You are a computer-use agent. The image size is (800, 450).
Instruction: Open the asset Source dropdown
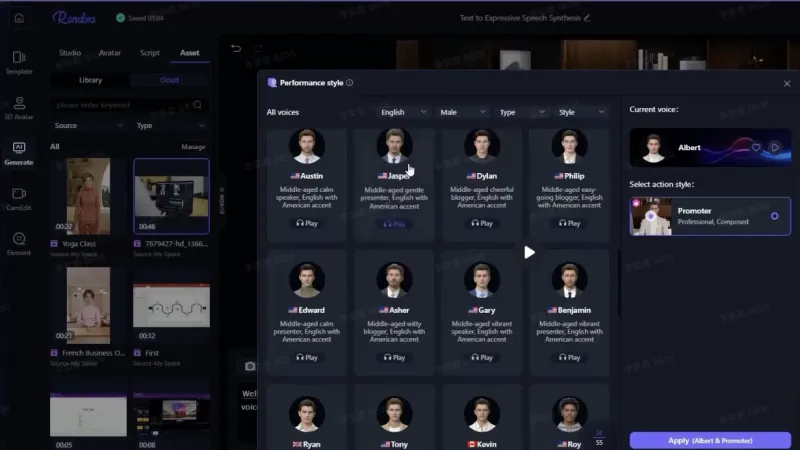pyautogui.click(x=88, y=126)
